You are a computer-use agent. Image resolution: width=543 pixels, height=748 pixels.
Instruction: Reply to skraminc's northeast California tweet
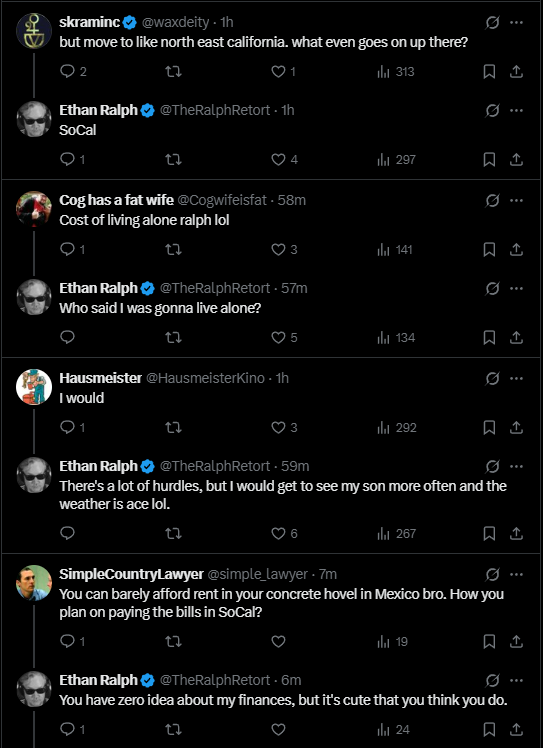coord(68,72)
